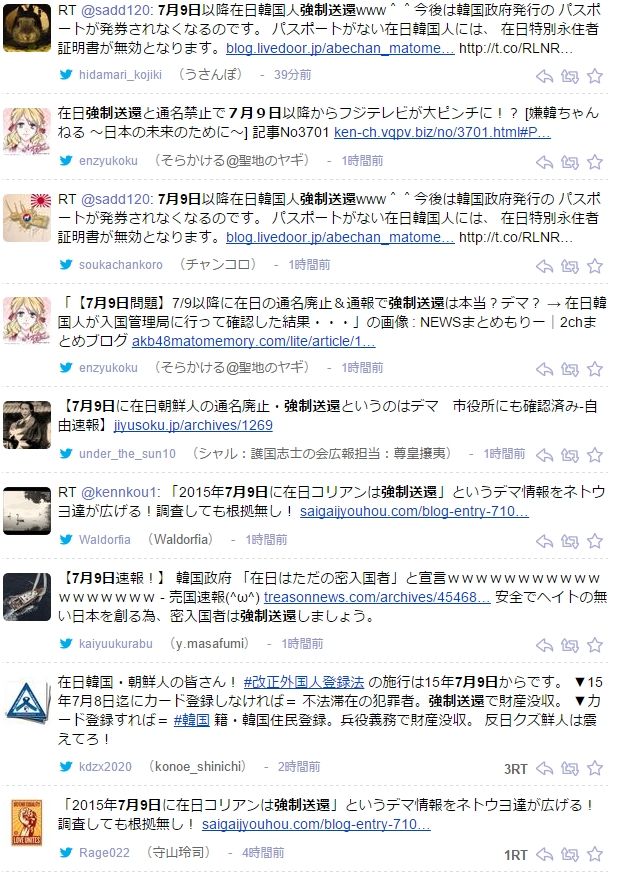The image size is (628, 872).
Task: Click the username under_the_sun10
Action: [x=127, y=454]
